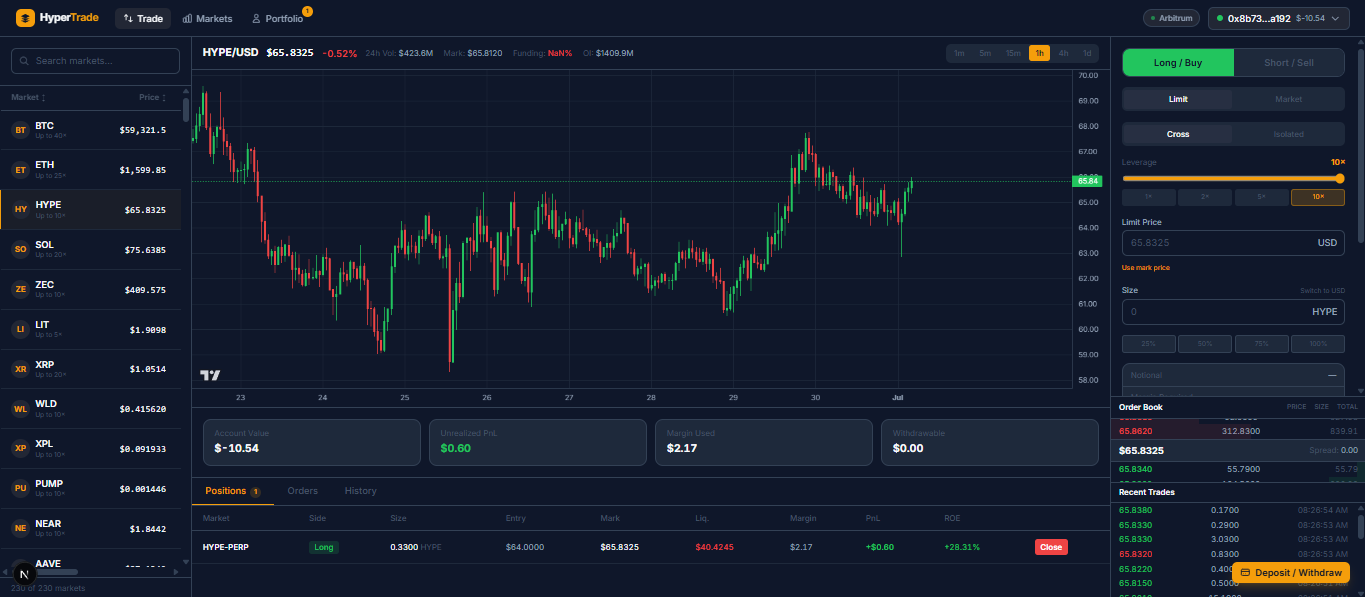Click the XRP market avatar icon
The image size is (1365, 597).
tap(20, 369)
